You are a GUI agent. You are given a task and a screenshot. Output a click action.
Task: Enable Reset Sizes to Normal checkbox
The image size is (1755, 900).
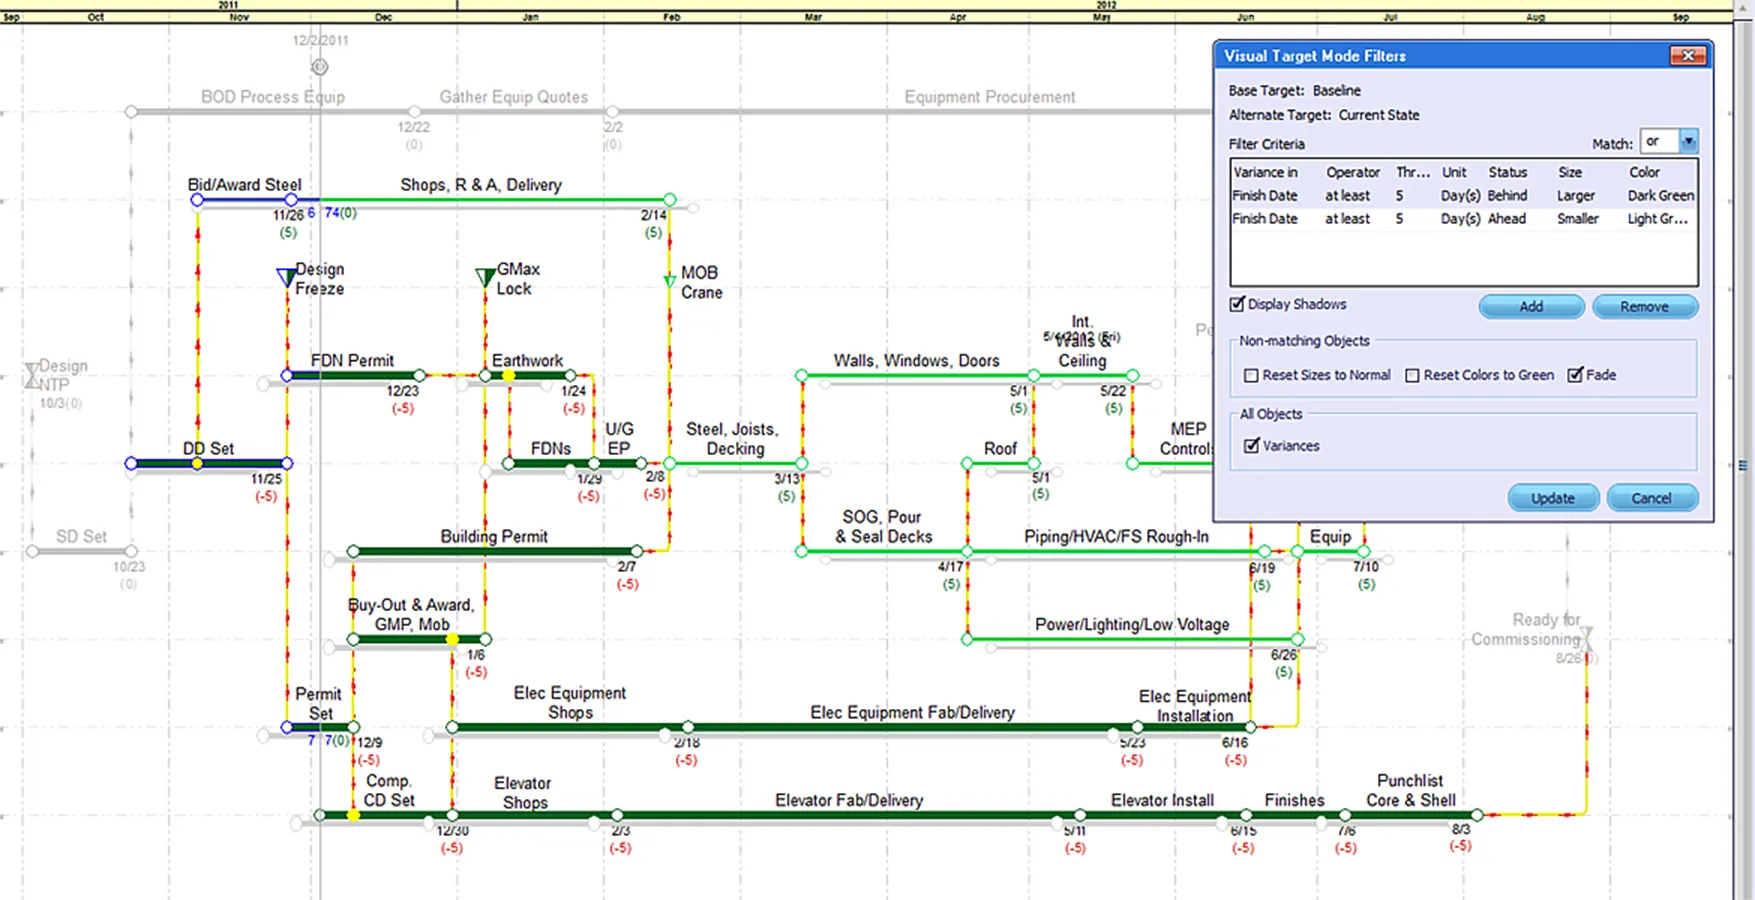click(1251, 375)
